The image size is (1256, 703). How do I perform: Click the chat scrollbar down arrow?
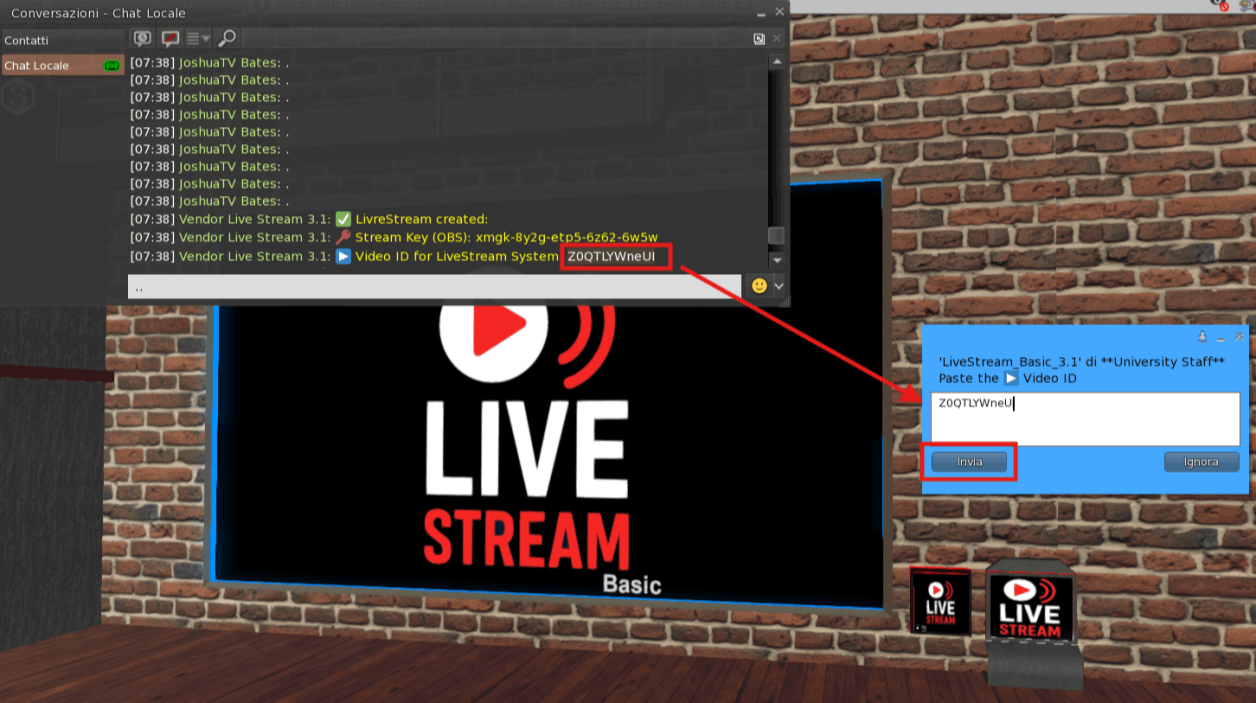[776, 260]
